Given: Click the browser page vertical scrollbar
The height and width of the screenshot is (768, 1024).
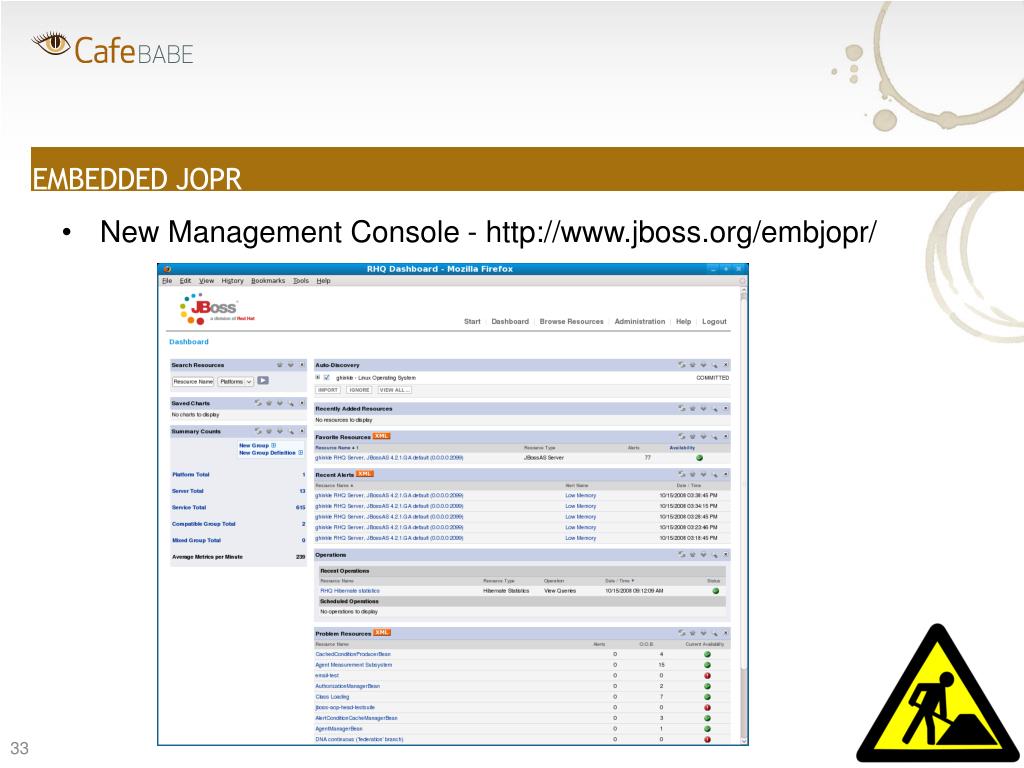Looking at the screenshot, I should click(743, 515).
